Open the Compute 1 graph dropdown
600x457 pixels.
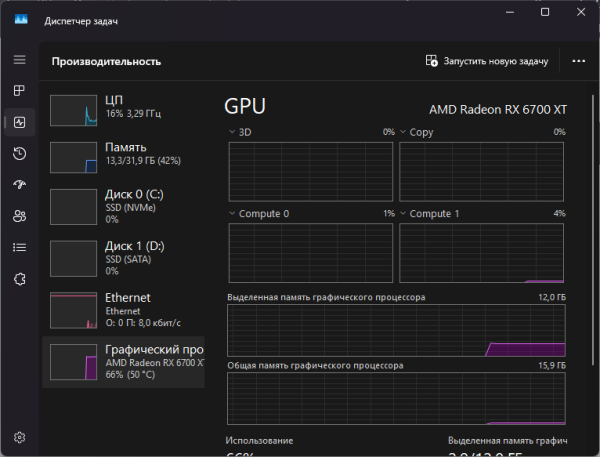[405, 214]
